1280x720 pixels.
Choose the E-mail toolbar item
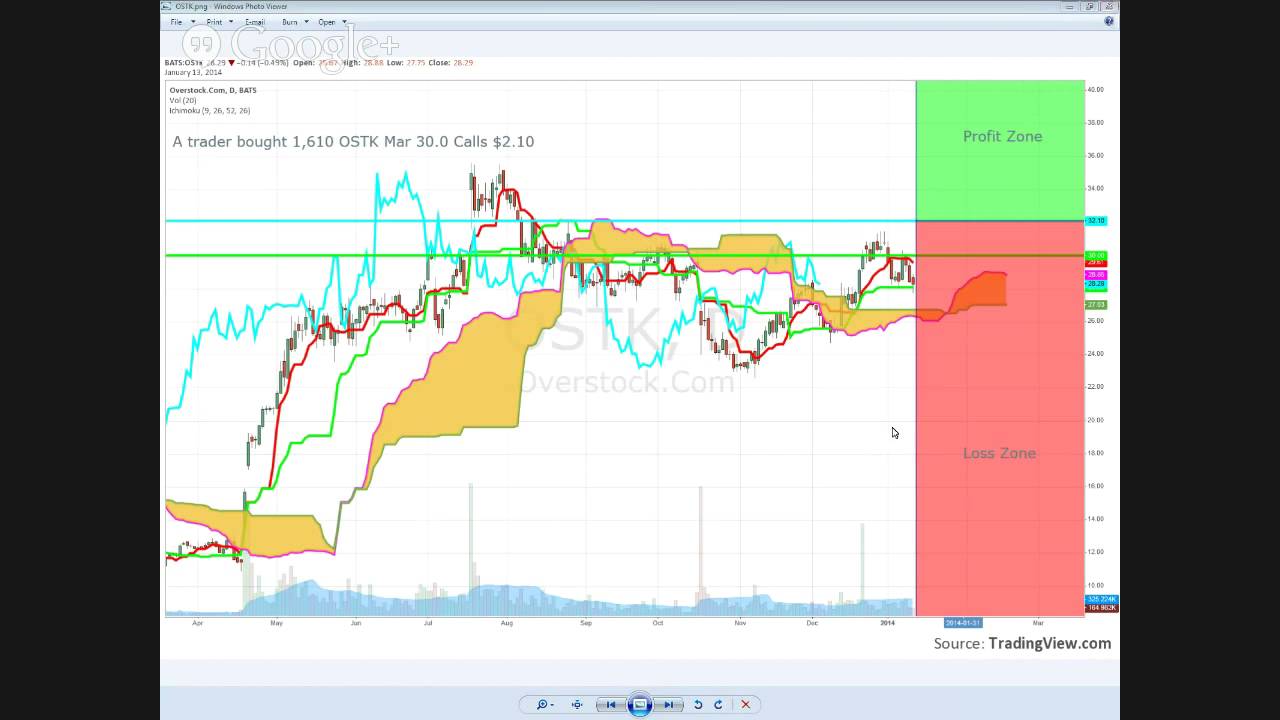[x=255, y=21]
